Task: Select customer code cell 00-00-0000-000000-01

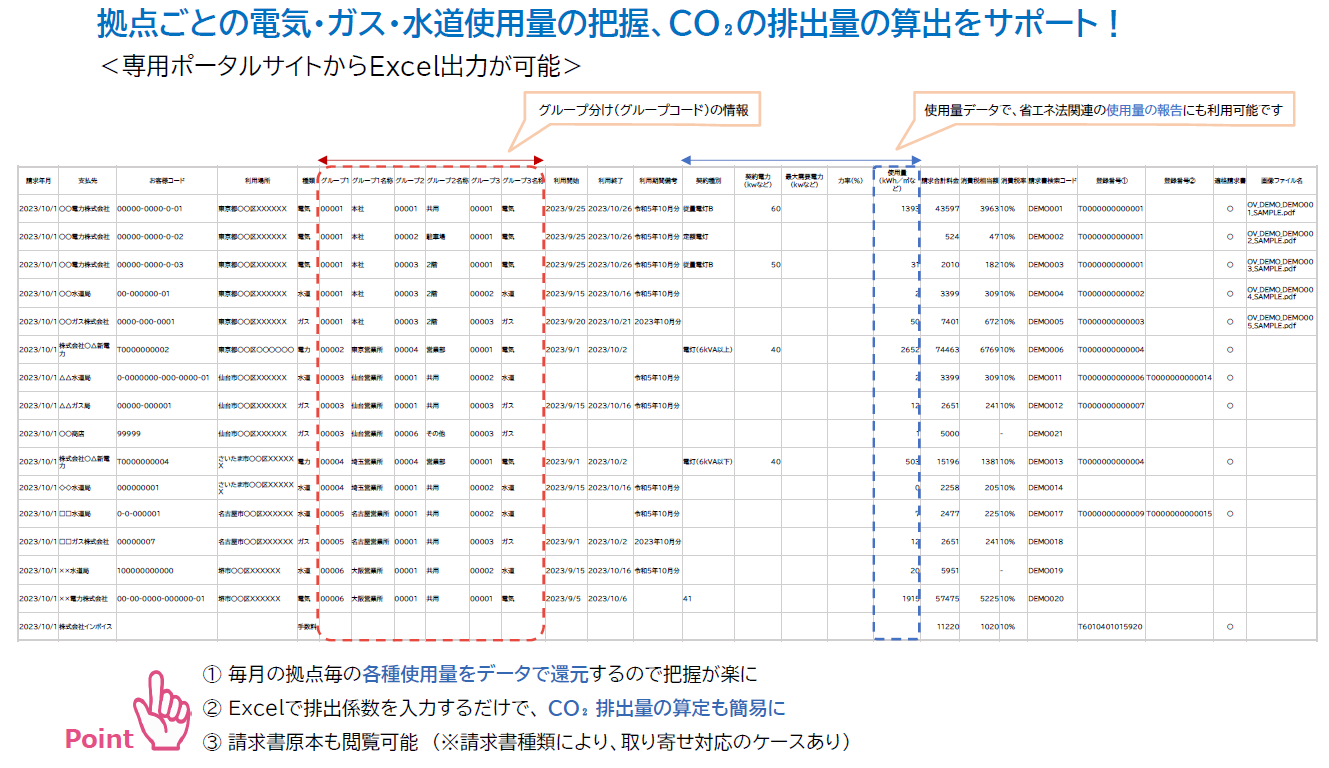Action: [161, 599]
